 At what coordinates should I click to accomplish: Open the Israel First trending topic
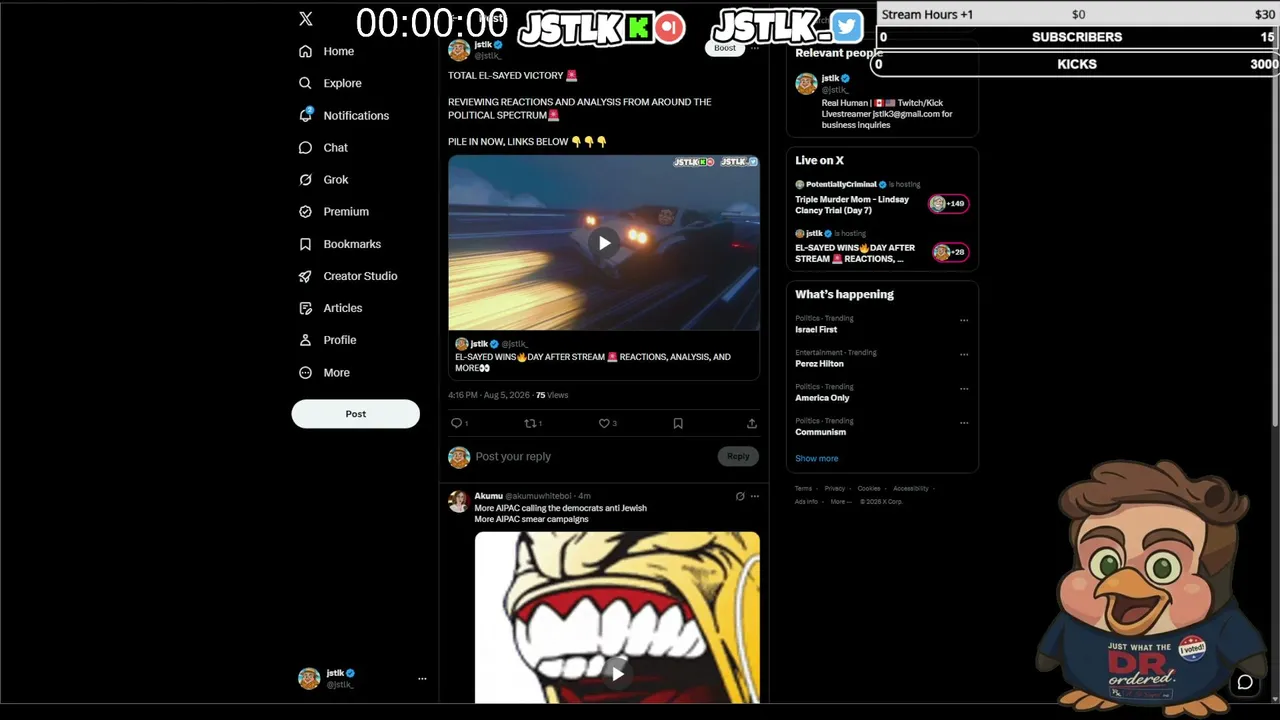(816, 330)
